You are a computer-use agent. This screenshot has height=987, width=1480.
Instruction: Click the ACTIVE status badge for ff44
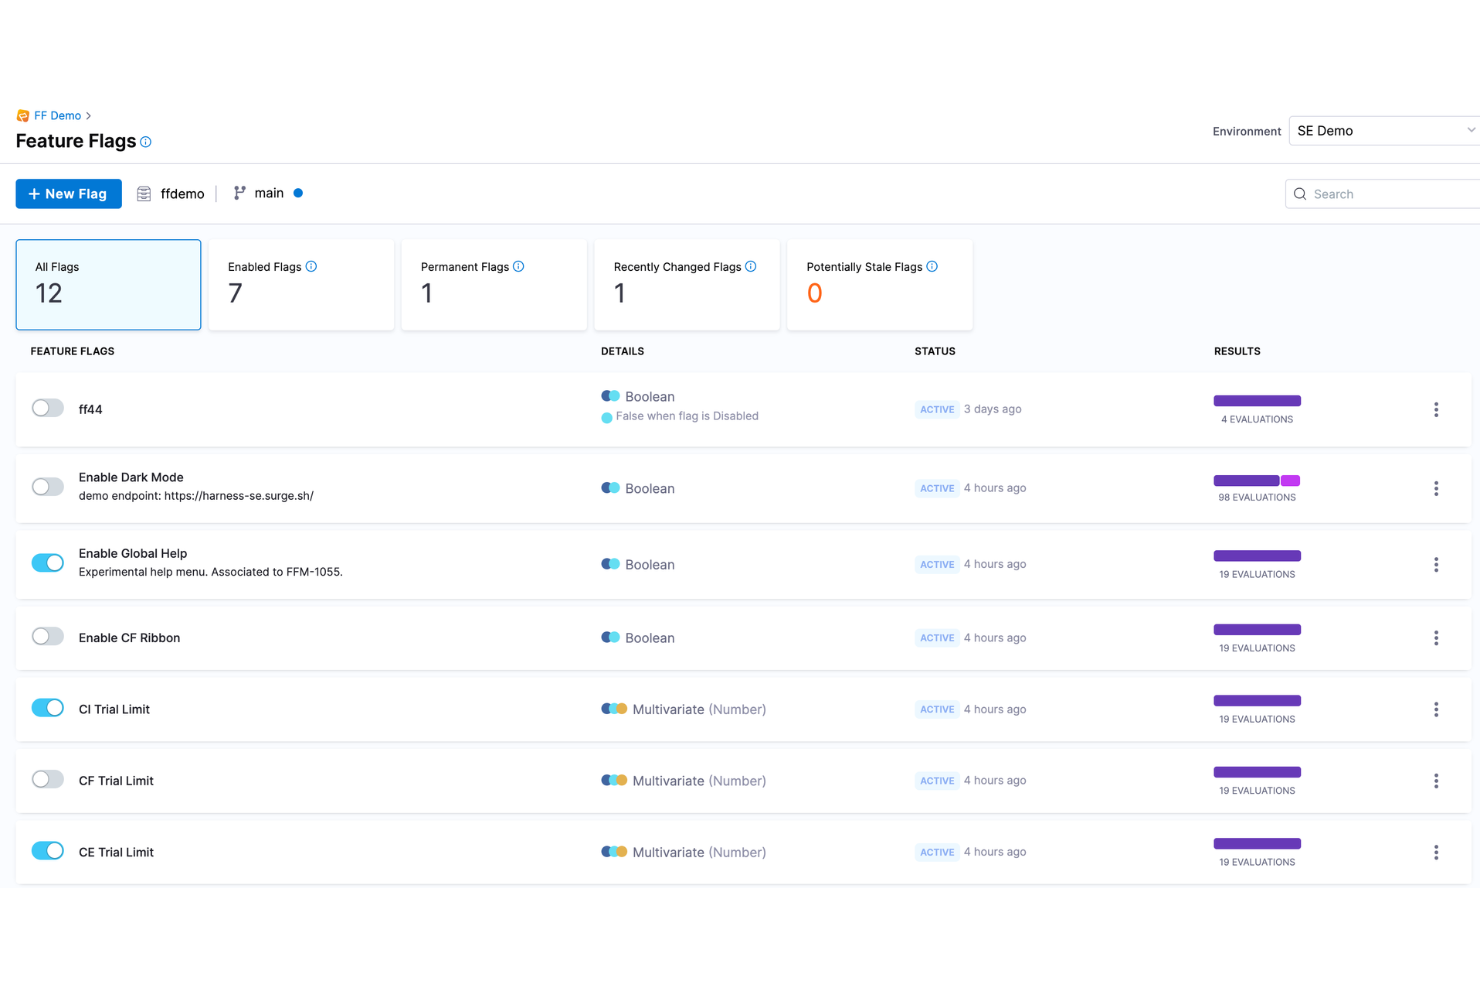pyautogui.click(x=937, y=410)
